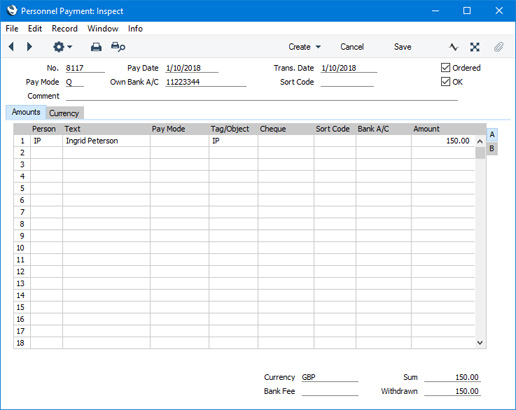The width and height of the screenshot is (516, 410).
Task: Click the Save button
Action: tap(402, 47)
